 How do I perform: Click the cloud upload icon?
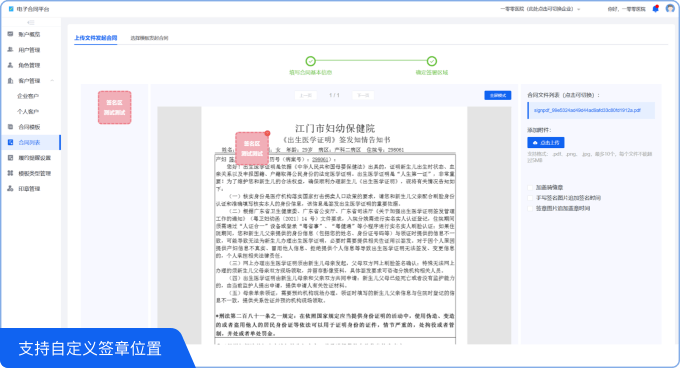click(x=535, y=143)
